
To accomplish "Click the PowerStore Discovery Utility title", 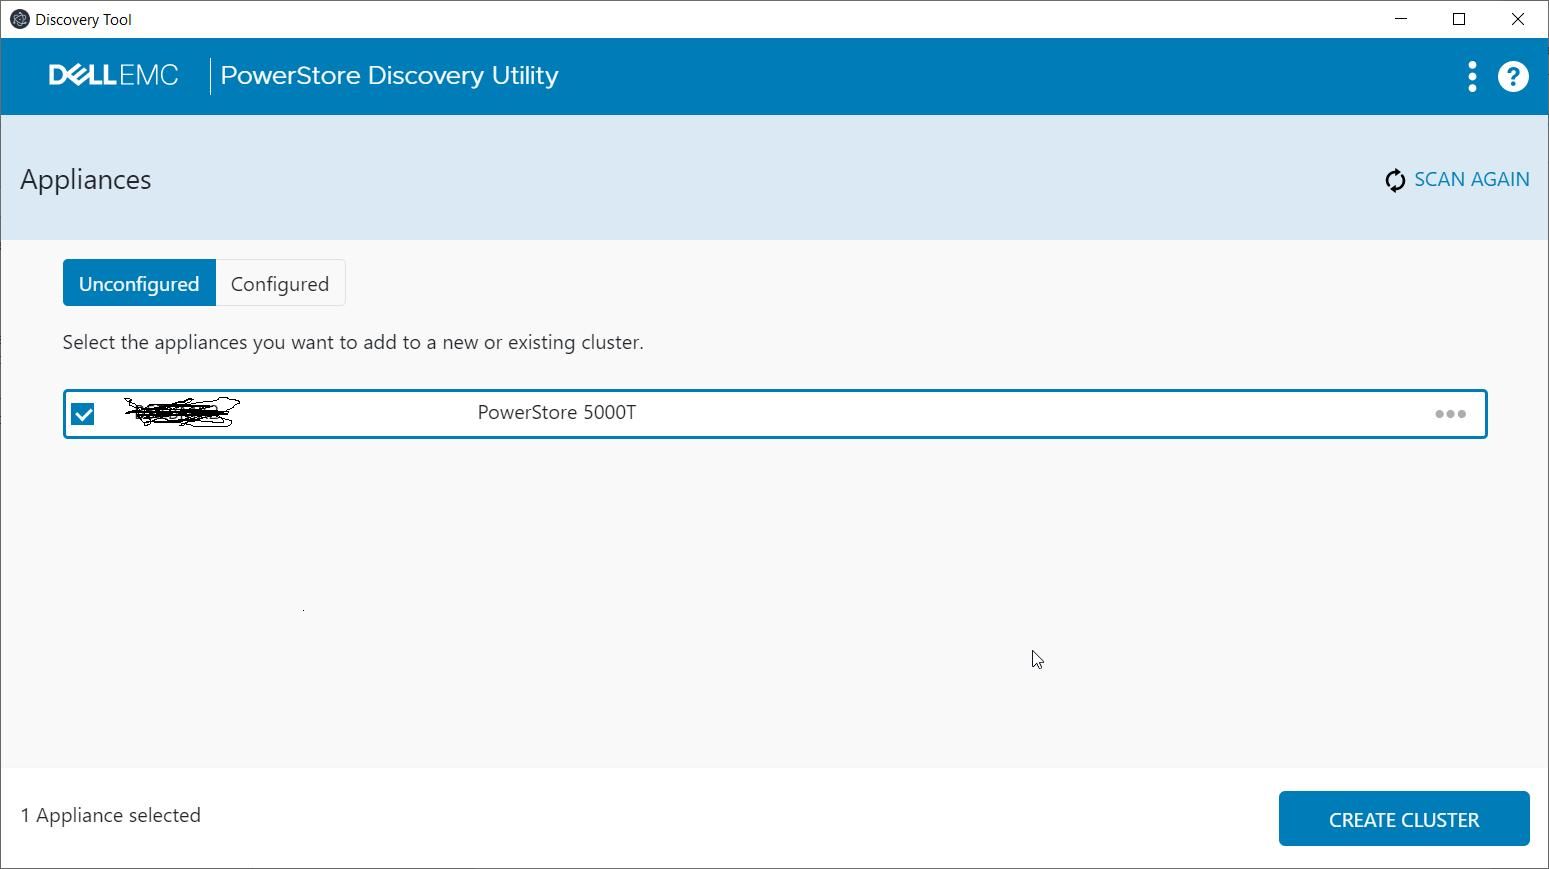I will click(389, 76).
